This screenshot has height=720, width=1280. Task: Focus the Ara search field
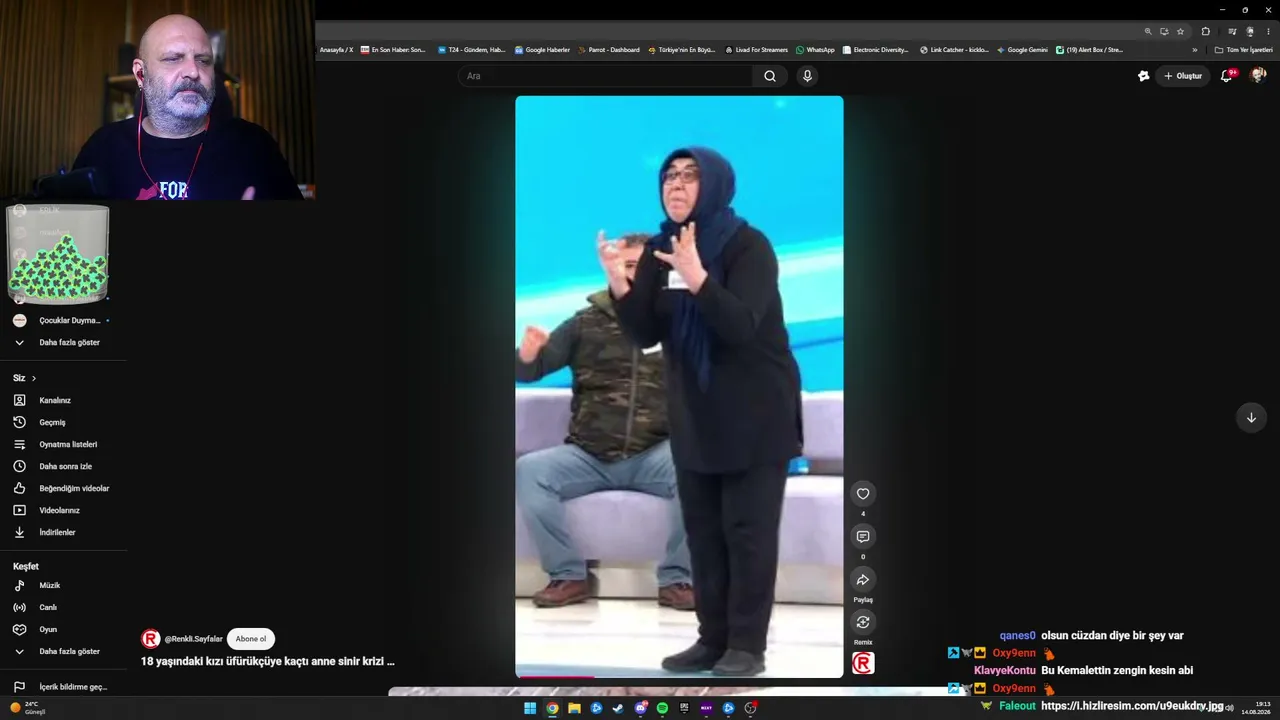(606, 76)
